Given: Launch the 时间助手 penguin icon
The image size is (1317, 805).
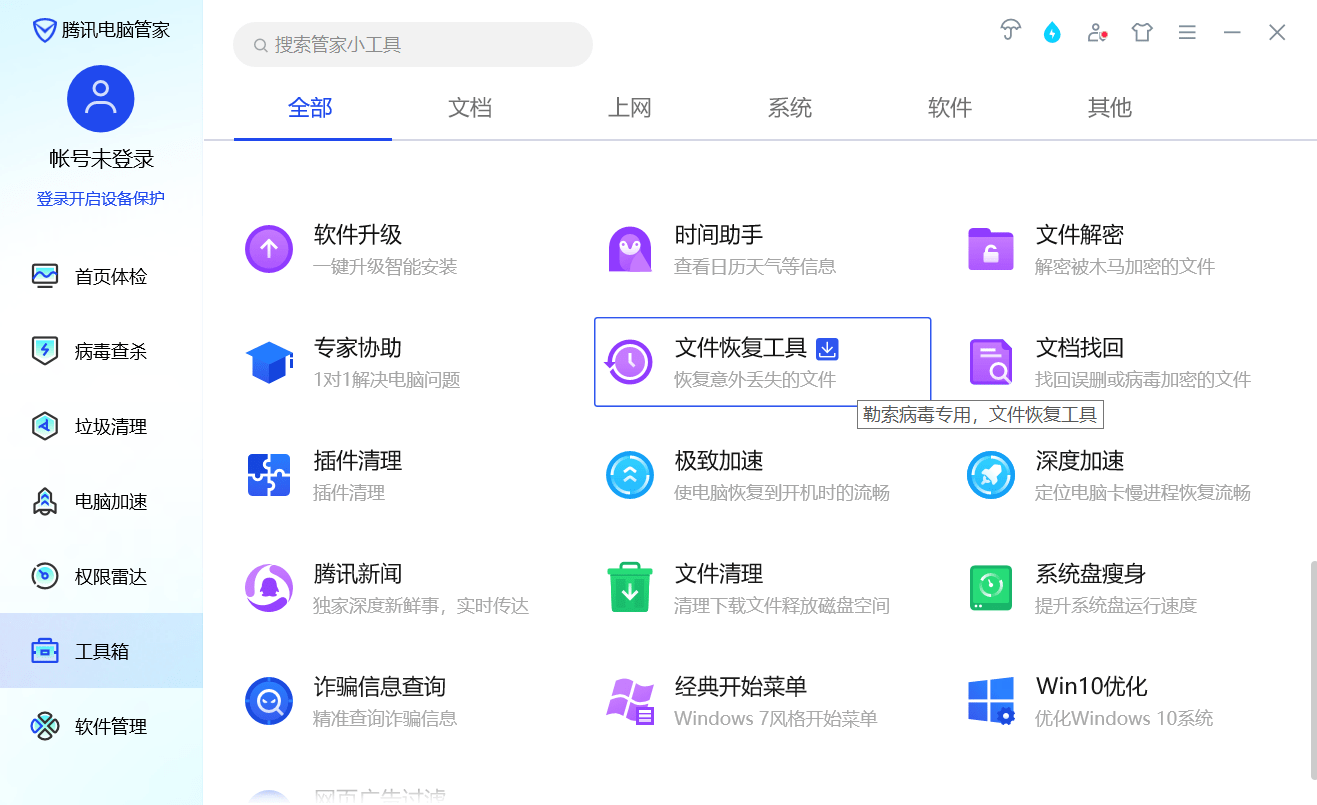Looking at the screenshot, I should (x=630, y=249).
